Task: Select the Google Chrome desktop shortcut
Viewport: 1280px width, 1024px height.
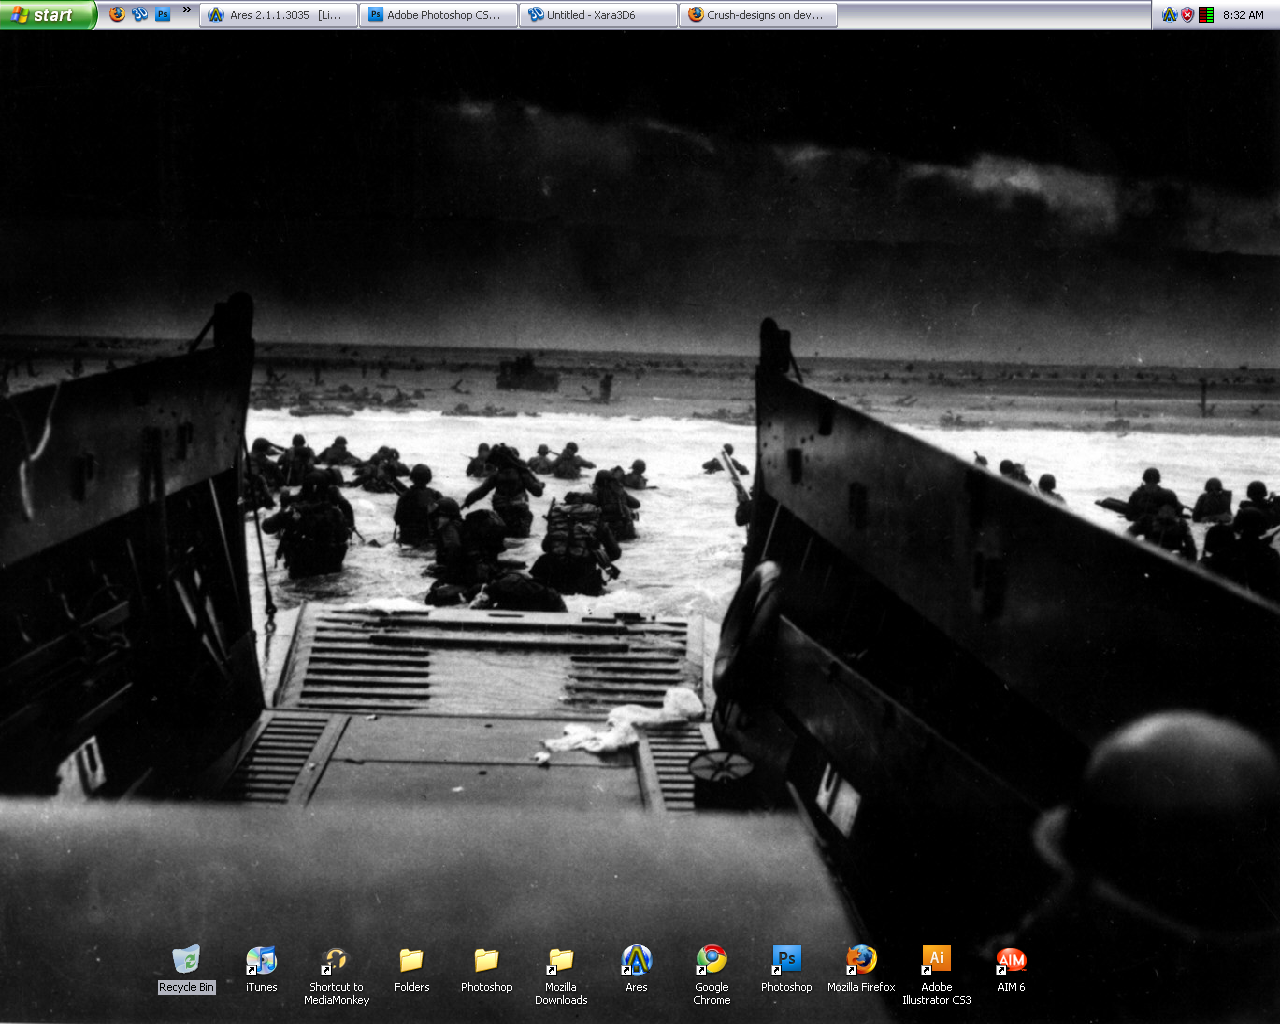Action: [x=712, y=975]
